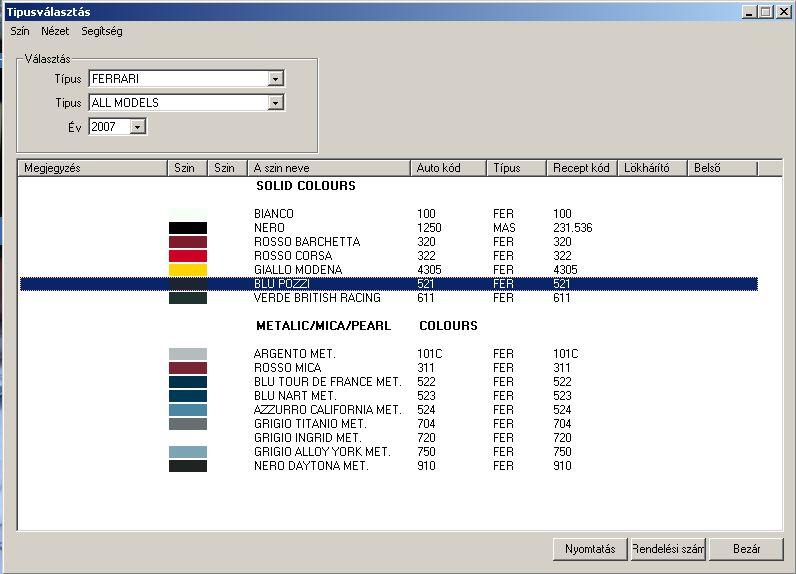
Task: Choose the black NERO color swatch
Action: tap(188, 228)
